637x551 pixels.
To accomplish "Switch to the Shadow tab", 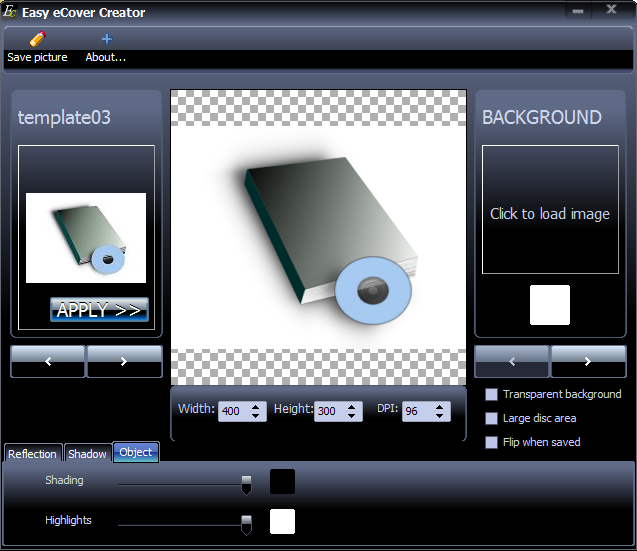I will coord(87,453).
